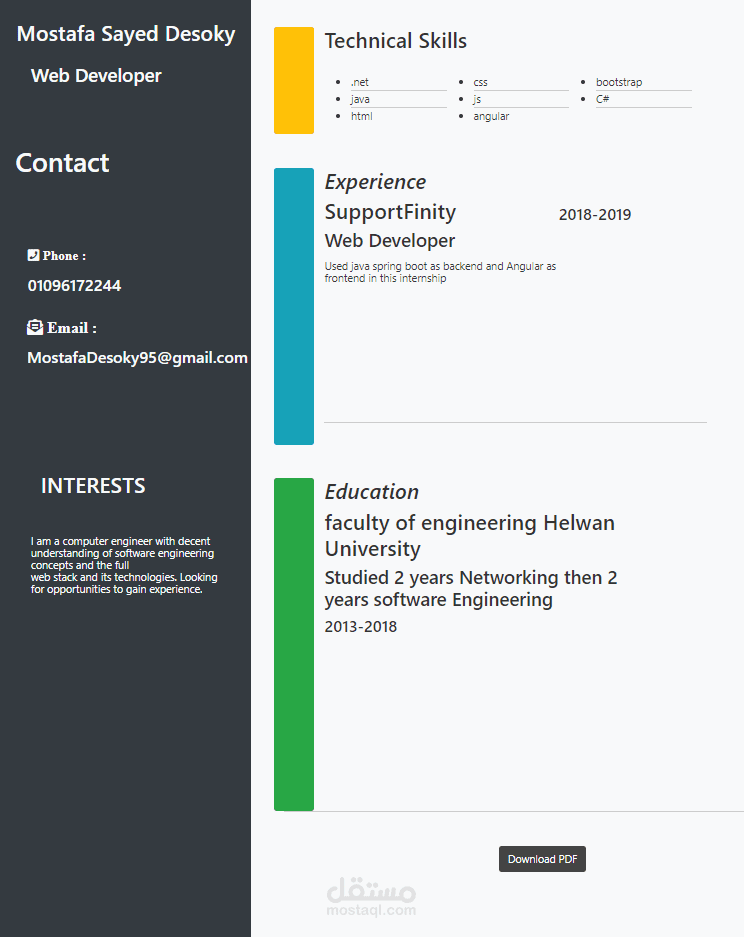
Task: Click the Mostafa Sayed Desoky name heading
Action: (x=126, y=34)
